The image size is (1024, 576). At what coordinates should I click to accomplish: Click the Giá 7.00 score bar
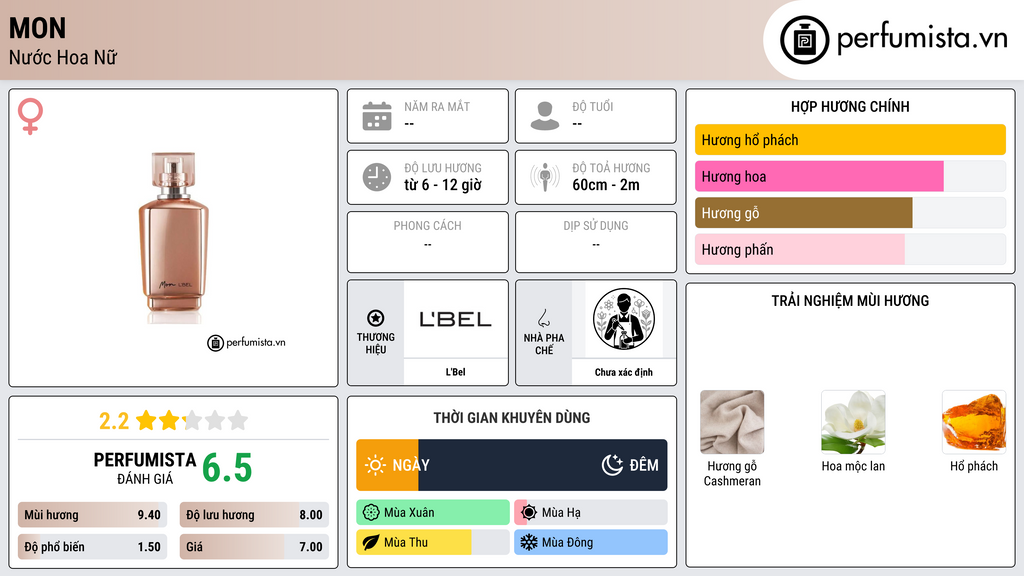point(254,547)
